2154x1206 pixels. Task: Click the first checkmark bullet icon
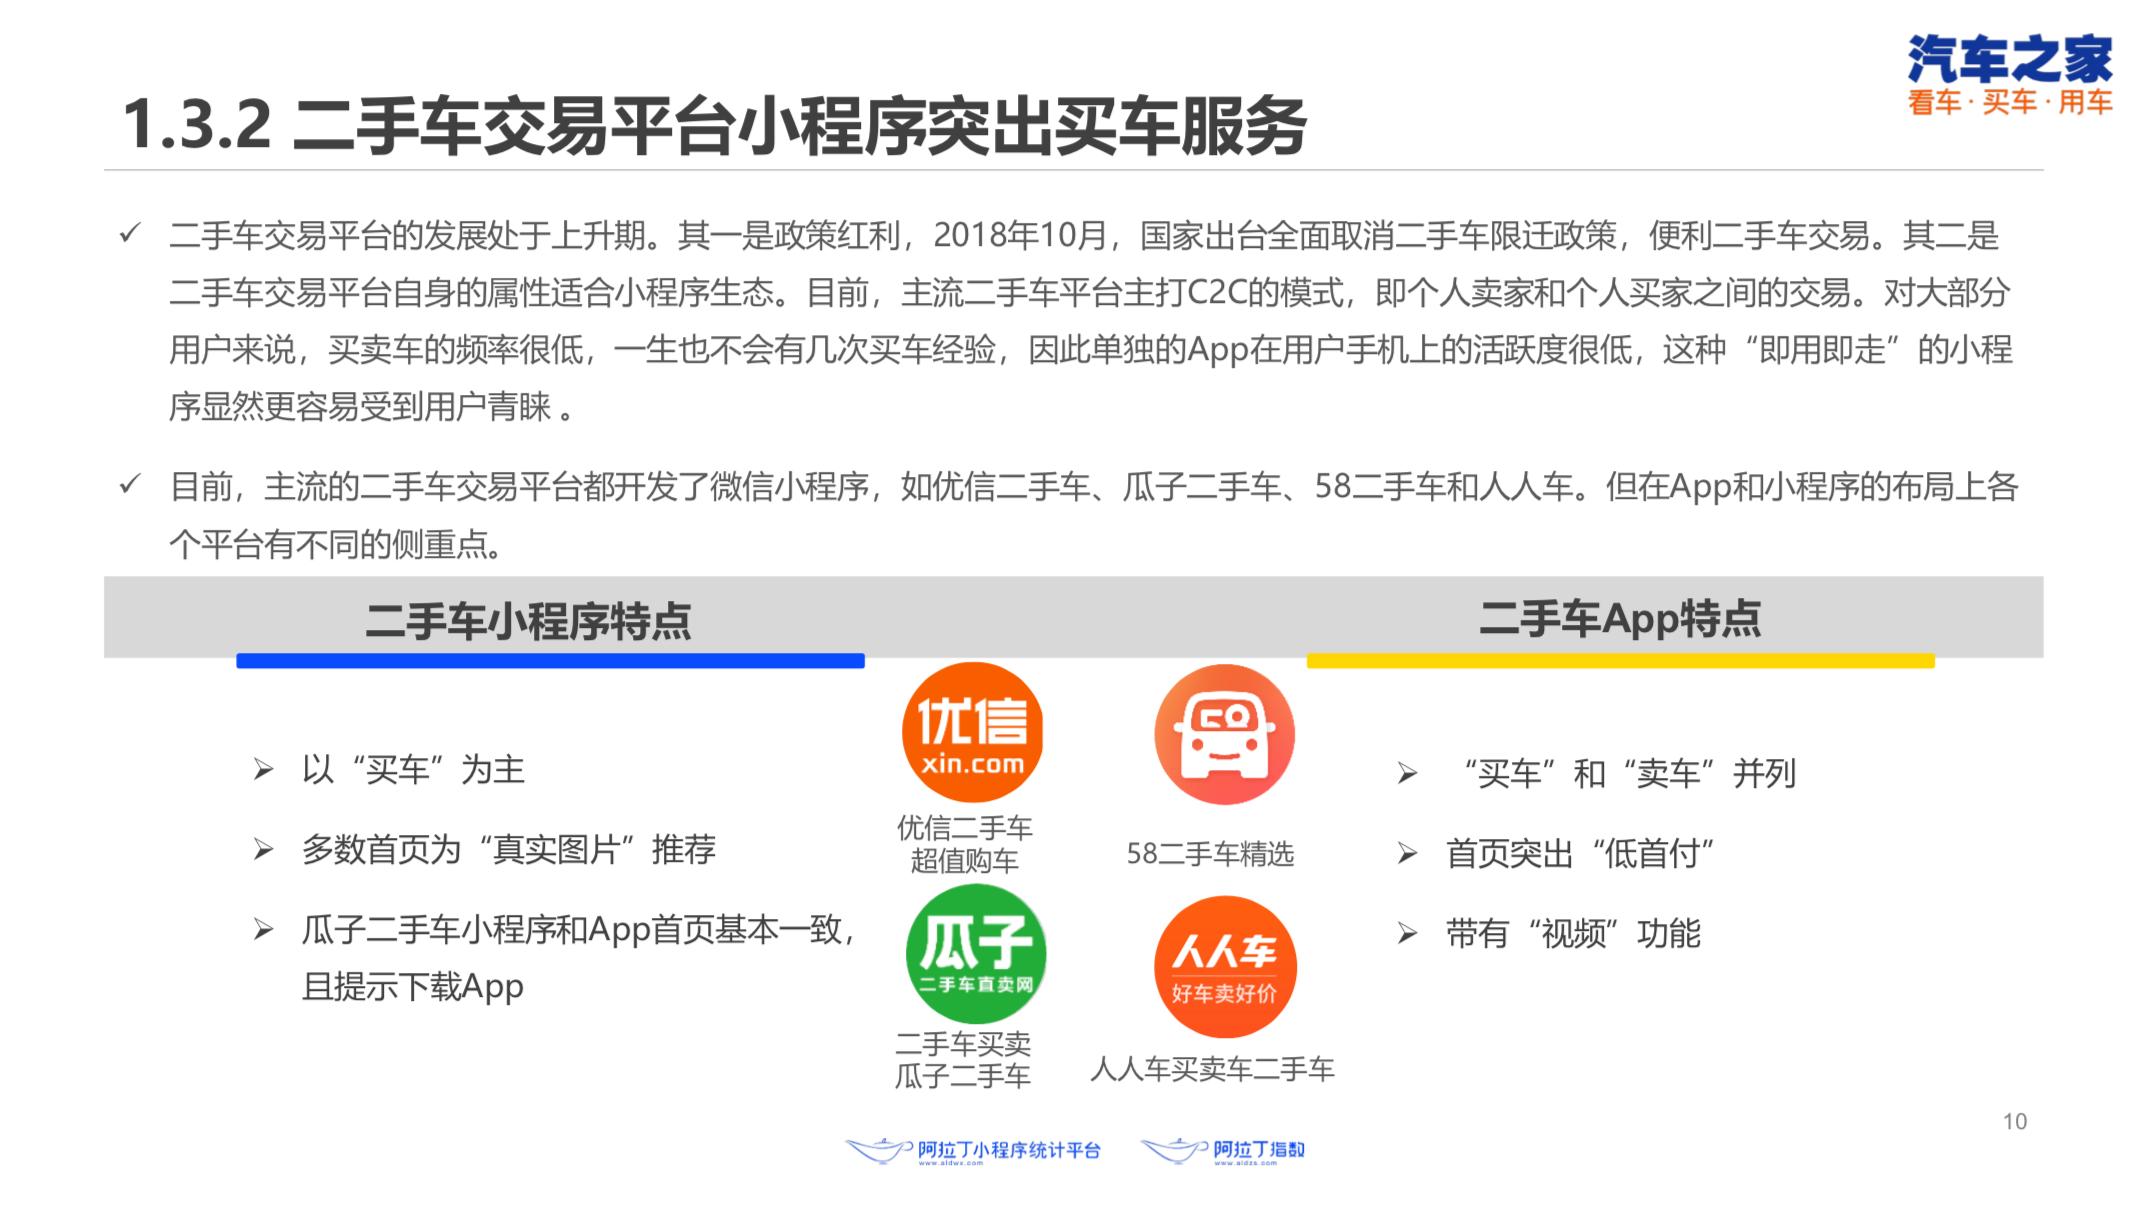coord(130,235)
